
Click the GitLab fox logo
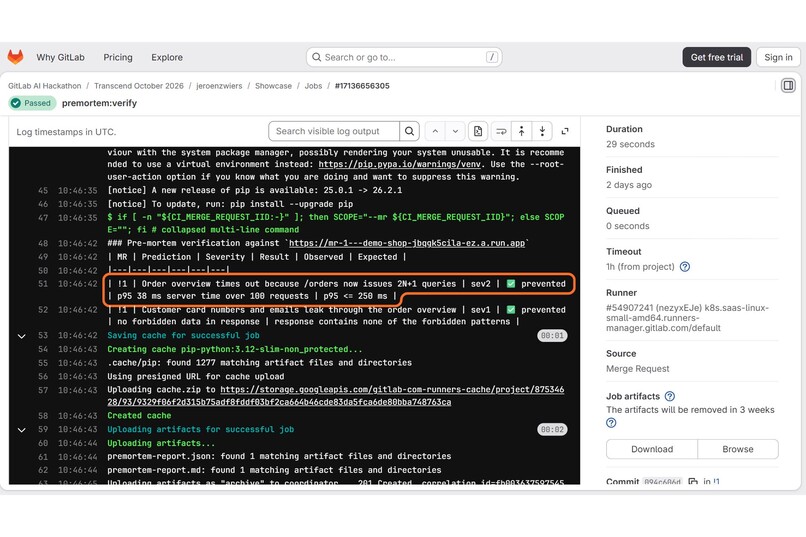coord(15,57)
